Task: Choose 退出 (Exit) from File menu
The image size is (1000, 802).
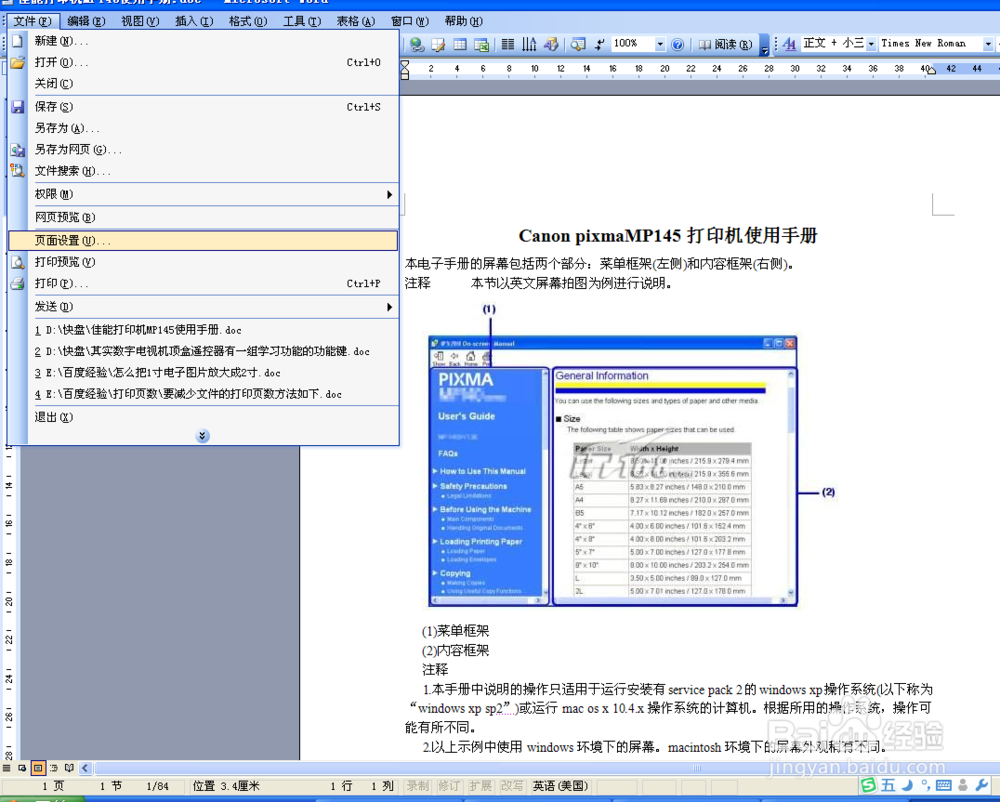Action: click(203, 417)
